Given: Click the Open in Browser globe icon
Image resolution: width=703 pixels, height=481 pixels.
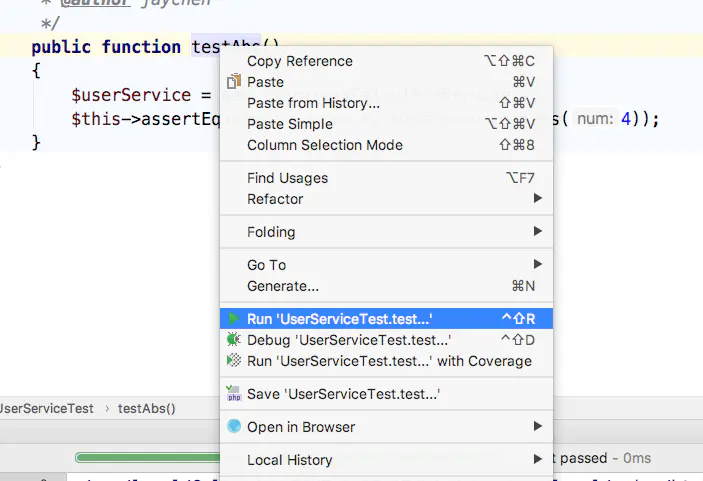Looking at the screenshot, I should (234, 426).
